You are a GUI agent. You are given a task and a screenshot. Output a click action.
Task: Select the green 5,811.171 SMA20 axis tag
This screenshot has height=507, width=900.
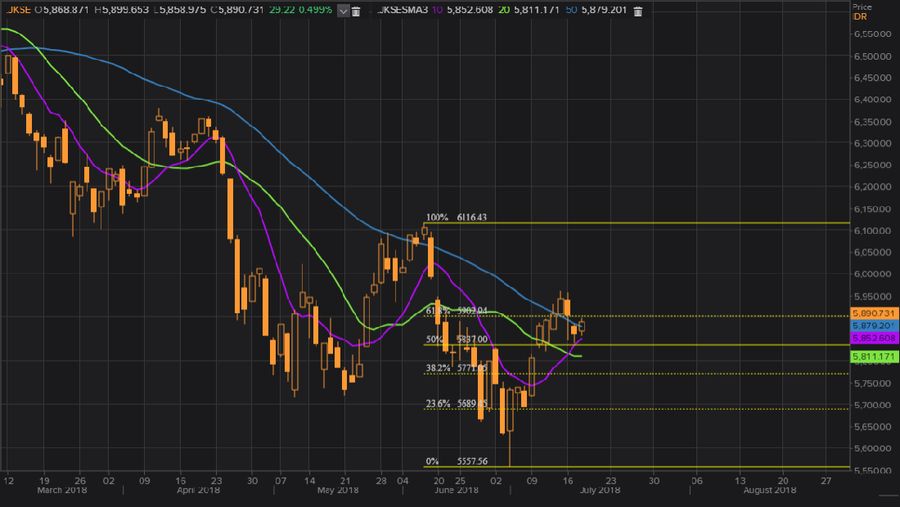click(874, 357)
